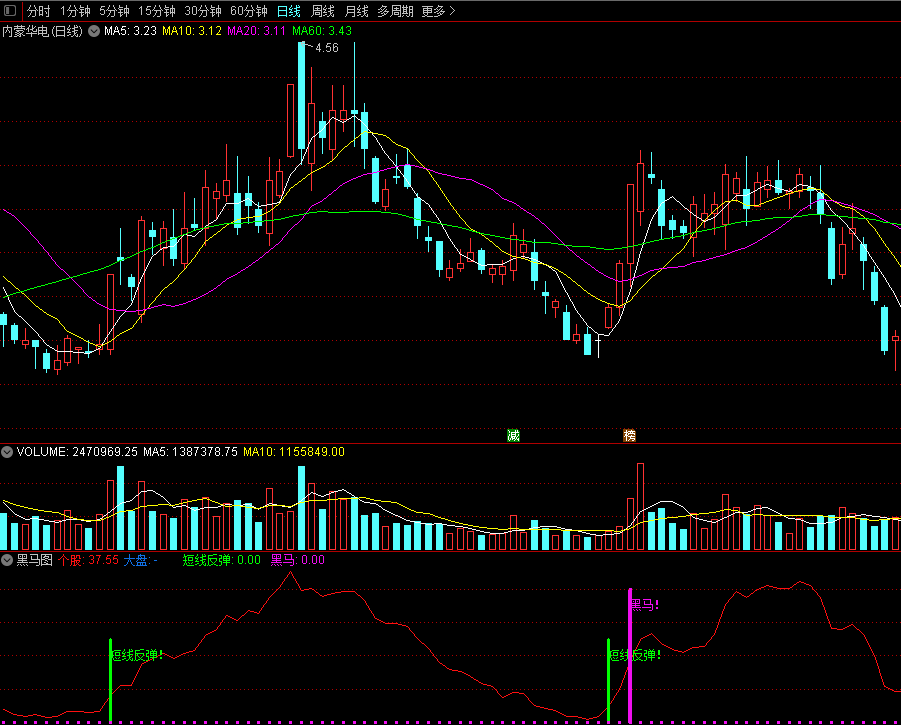Click the 内蒙华电(日线) stock title
901x725 pixels.
[43, 31]
